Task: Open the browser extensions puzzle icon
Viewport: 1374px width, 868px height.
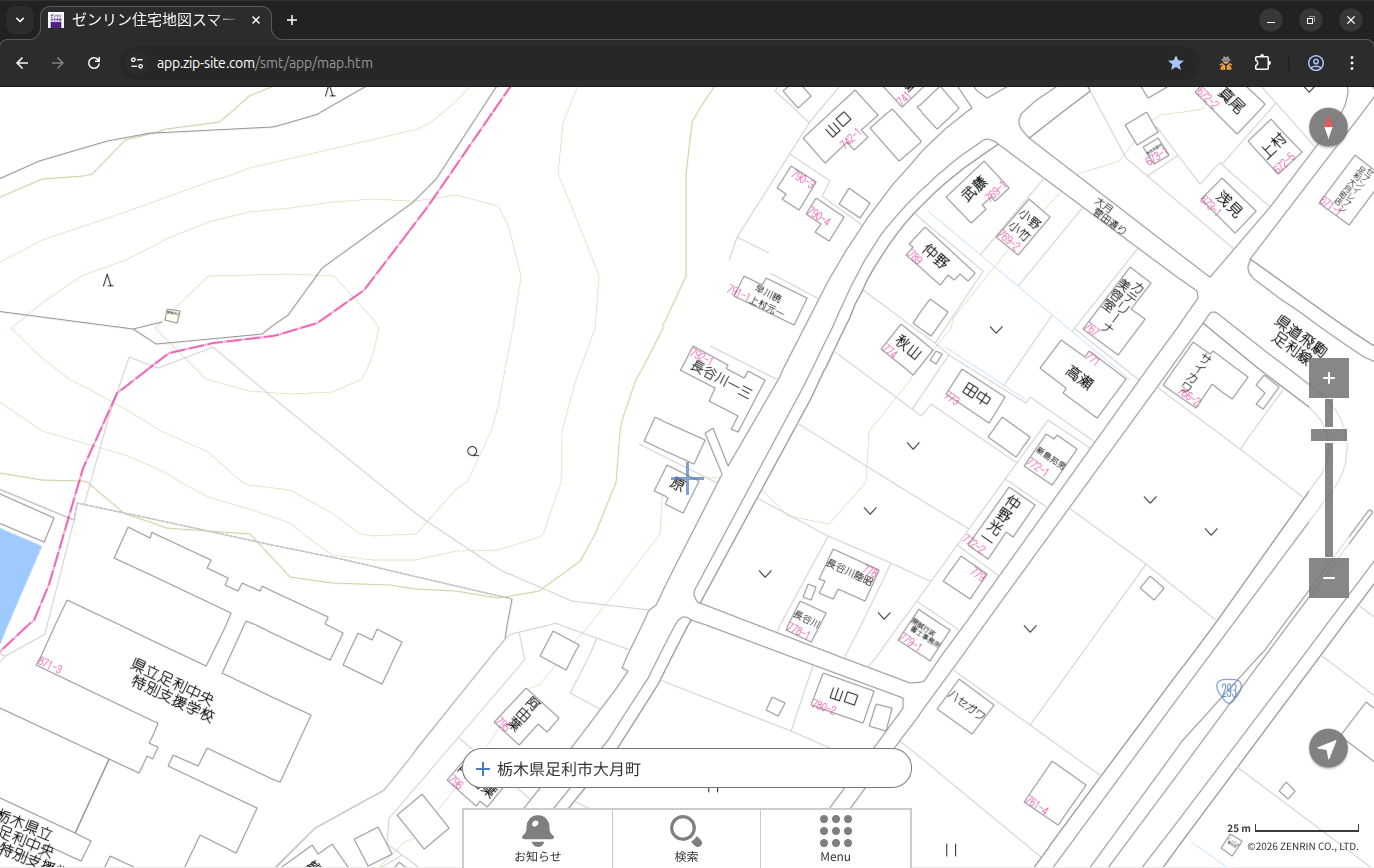Action: [1262, 63]
